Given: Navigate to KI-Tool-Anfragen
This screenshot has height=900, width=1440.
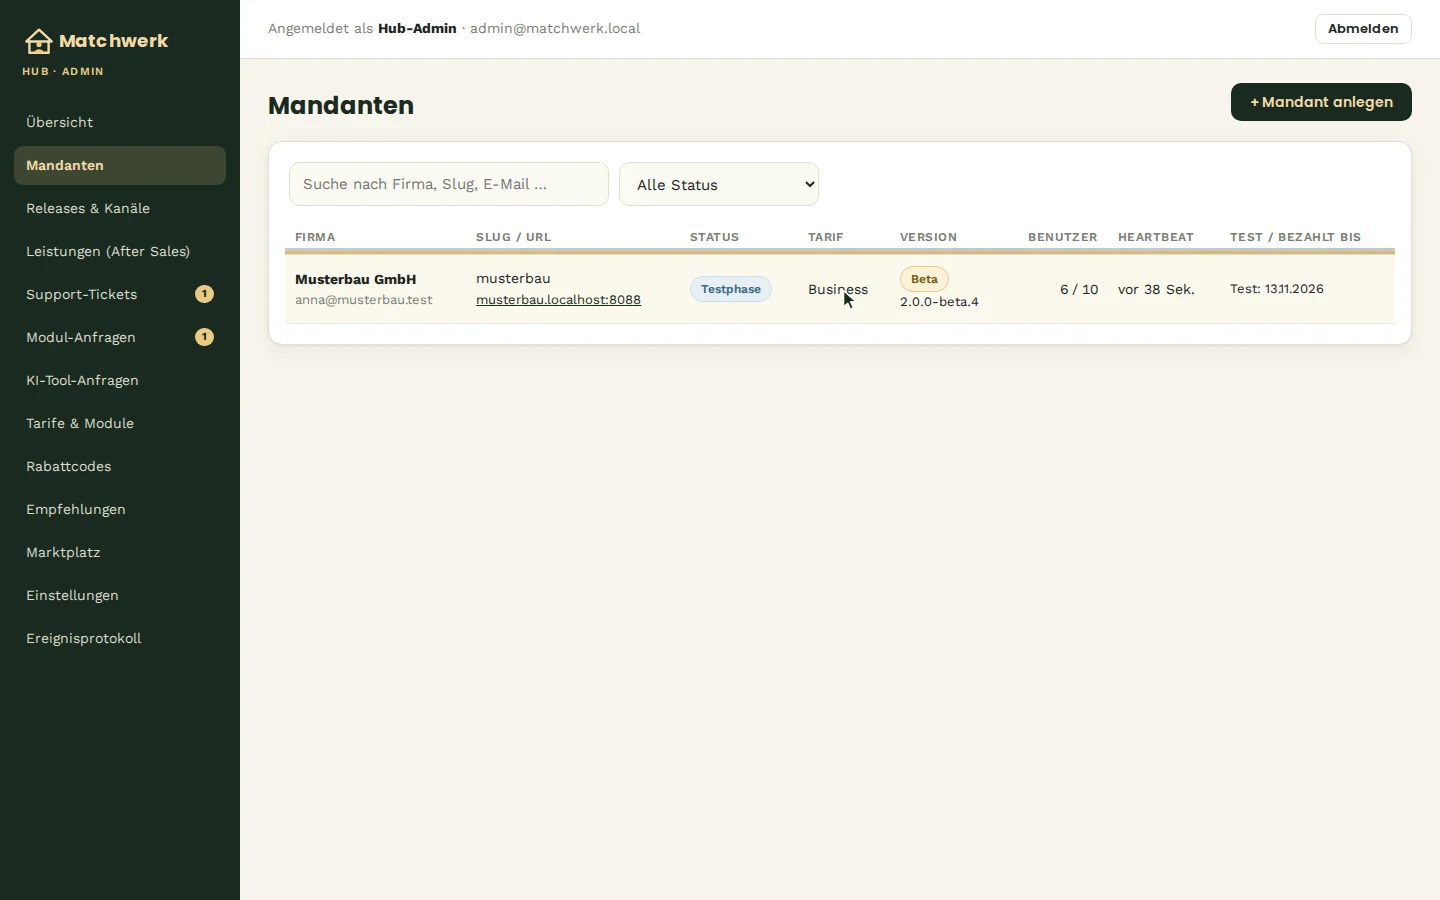Looking at the screenshot, I should 120,380.
